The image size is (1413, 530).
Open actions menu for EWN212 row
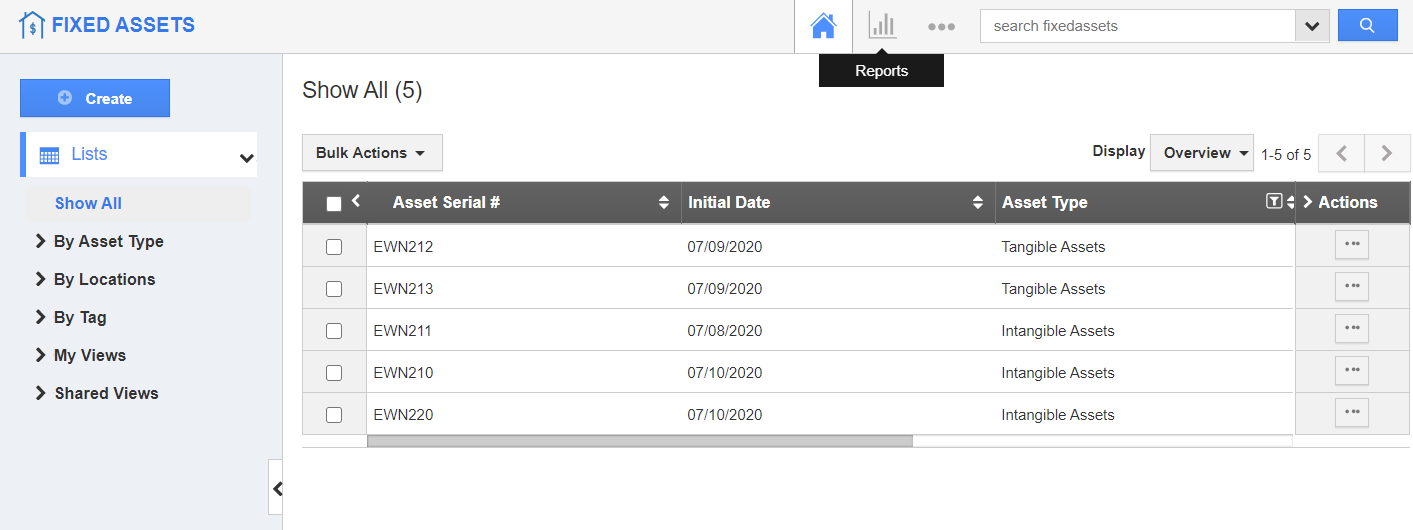(x=1351, y=245)
